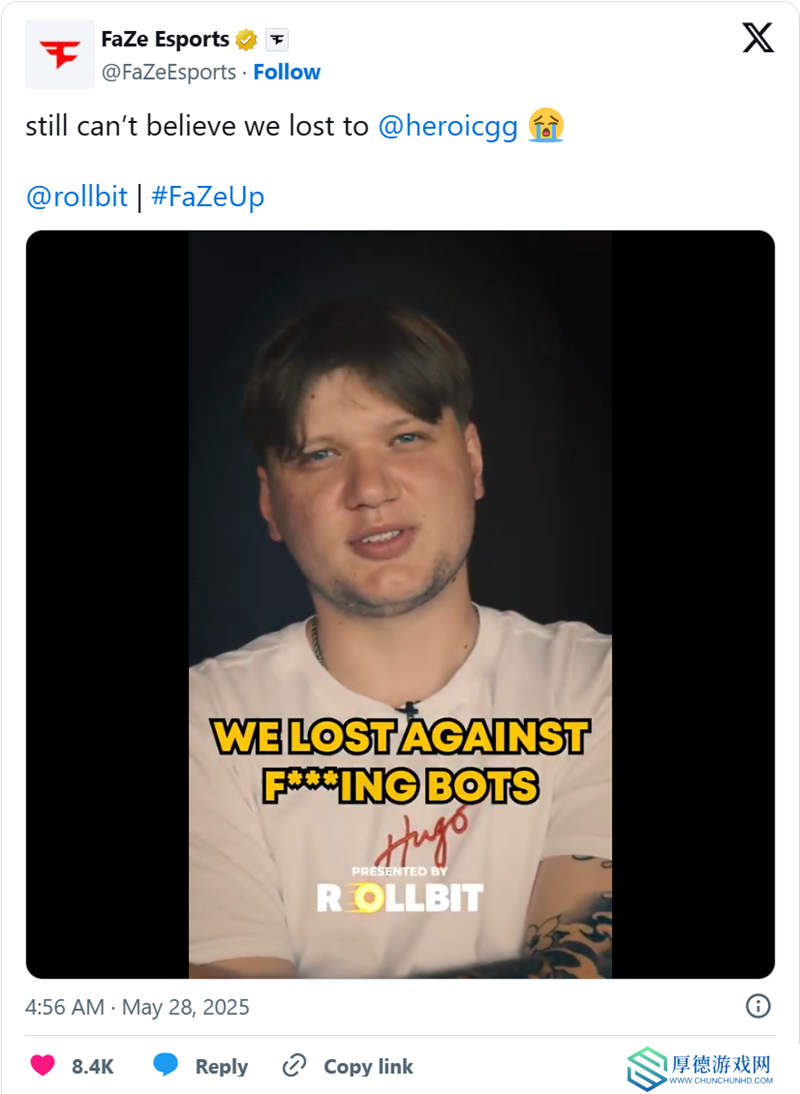Click the blue reply speech bubble icon

(165, 1065)
